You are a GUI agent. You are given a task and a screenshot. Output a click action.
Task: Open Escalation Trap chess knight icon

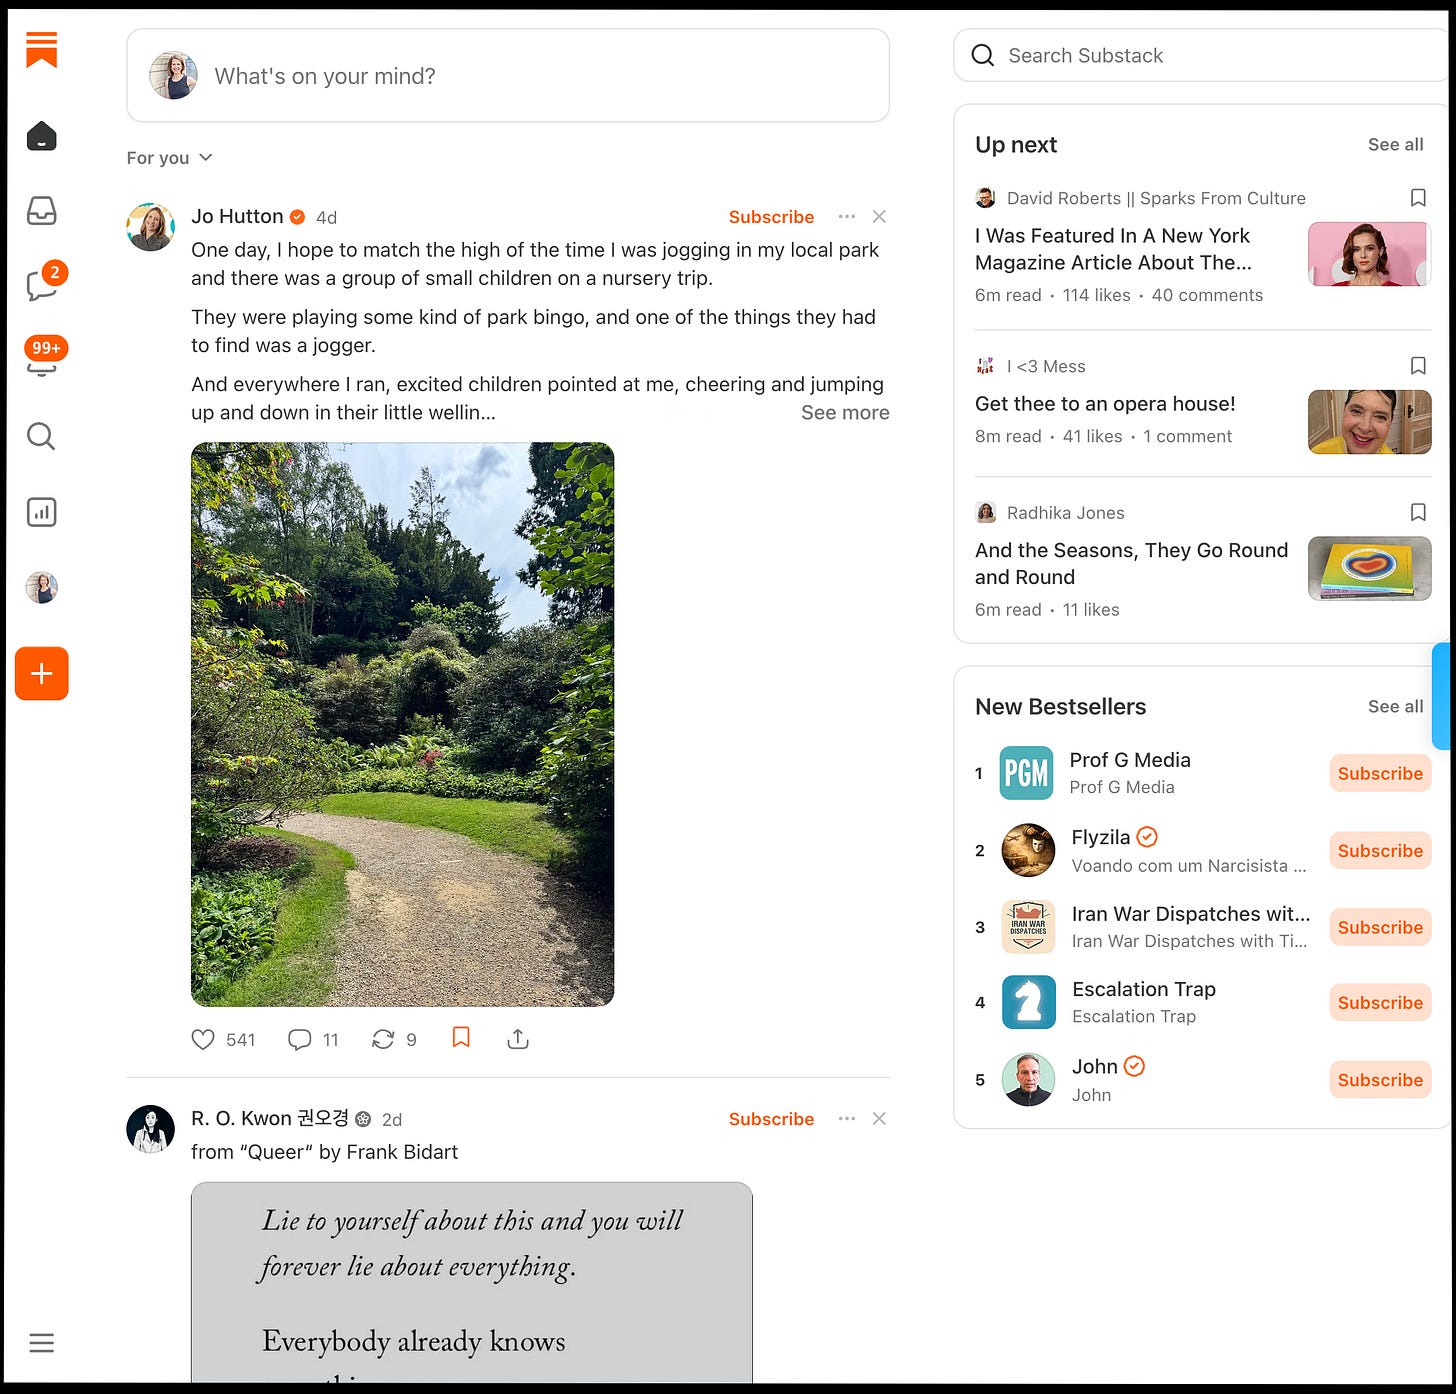[1028, 1002]
